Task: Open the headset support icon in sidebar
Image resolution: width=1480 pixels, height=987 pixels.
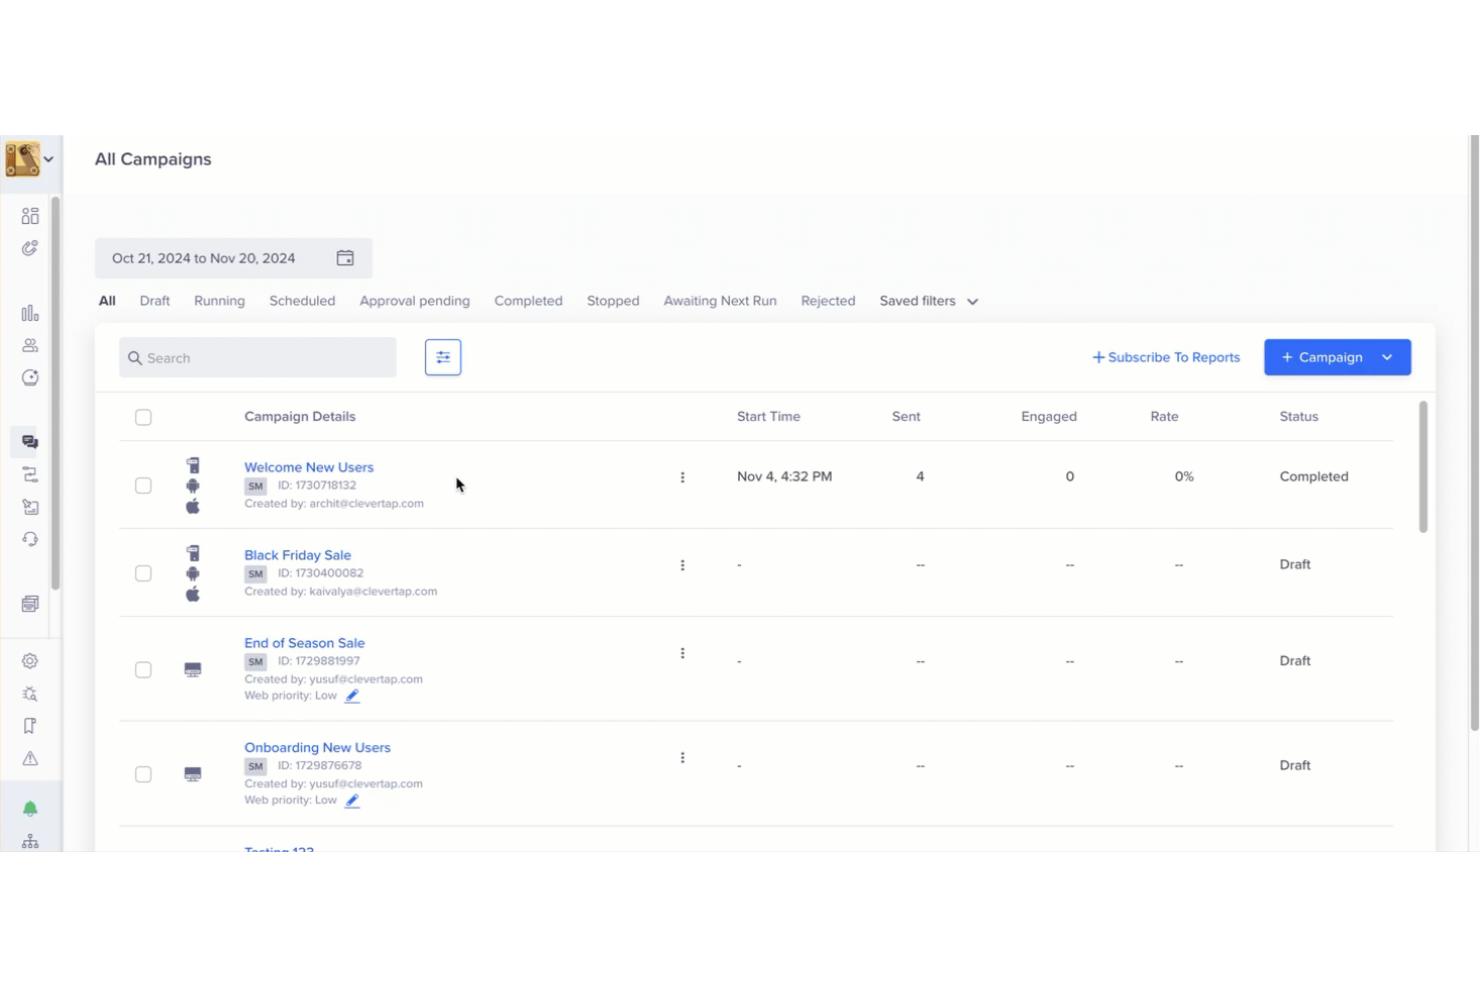Action: coord(30,539)
